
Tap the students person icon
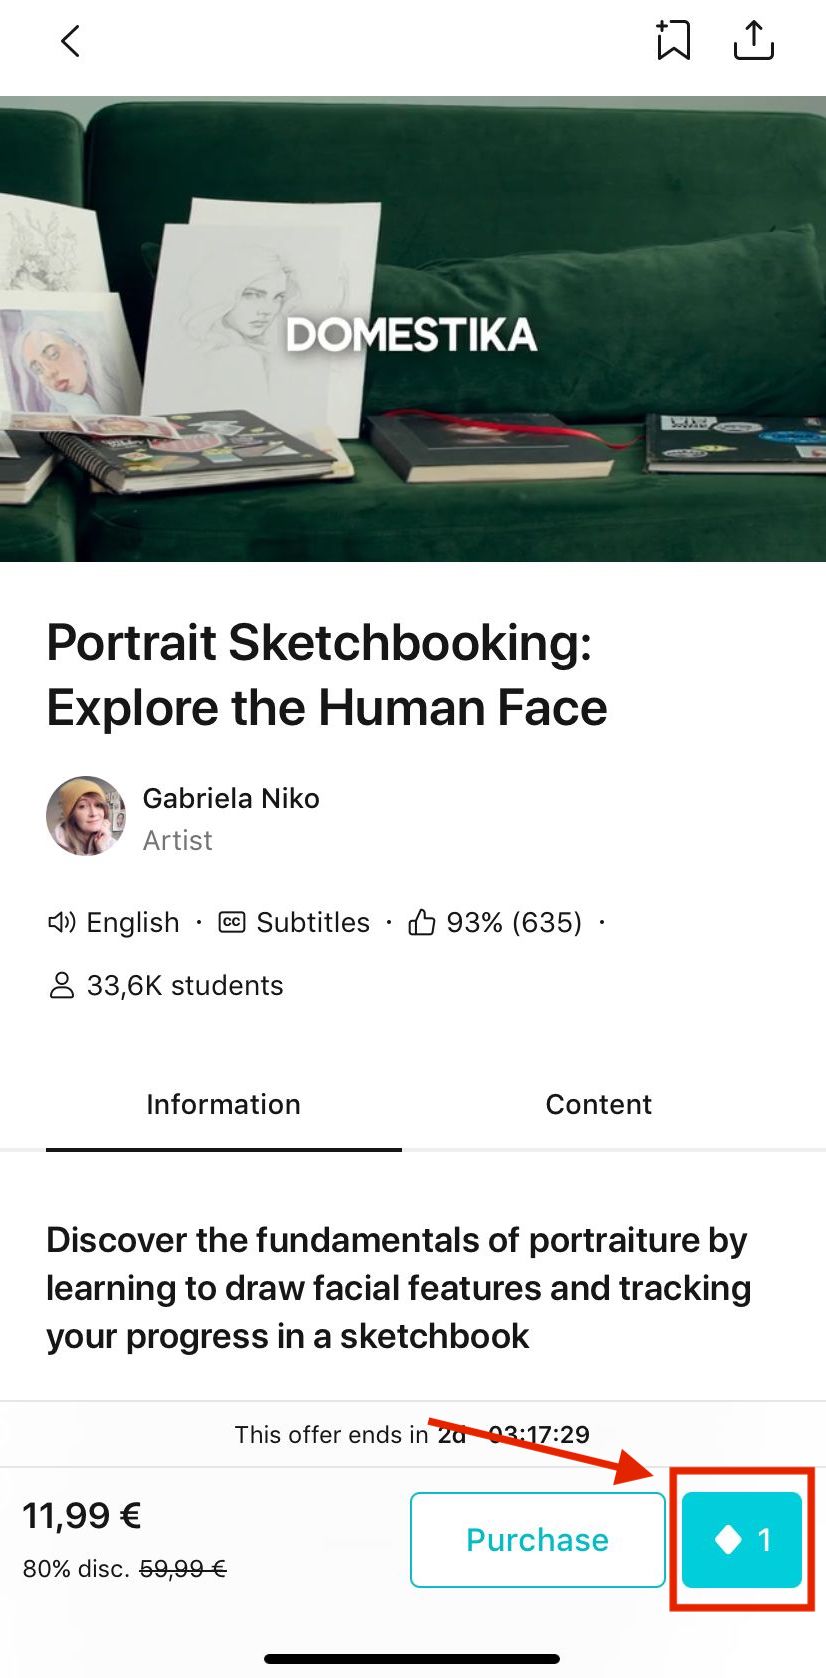tap(62, 985)
